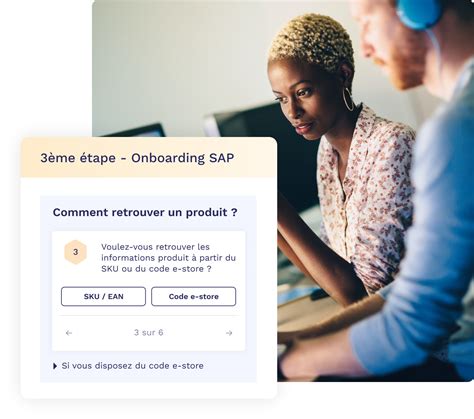This screenshot has width=474, height=419.
Task: Click the "Comment retrouver un produit ?" heading
Action: tap(145, 212)
